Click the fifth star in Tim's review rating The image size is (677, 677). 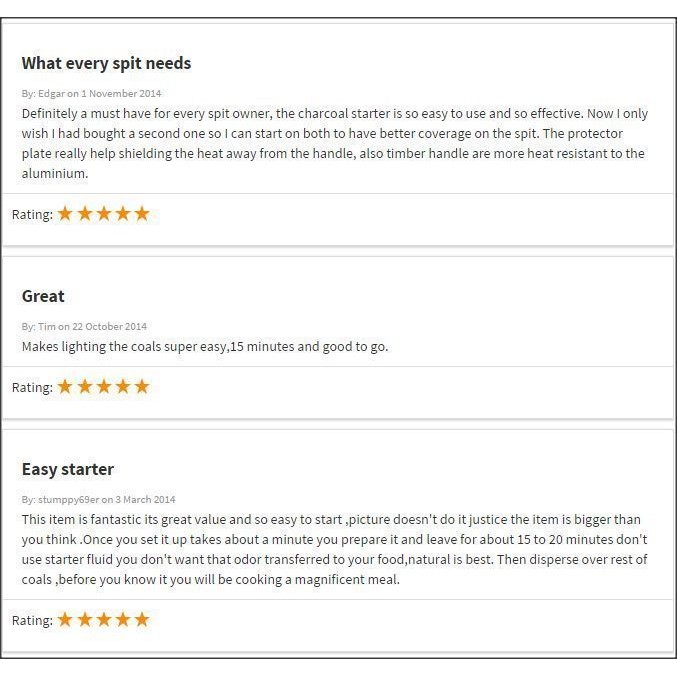(142, 386)
